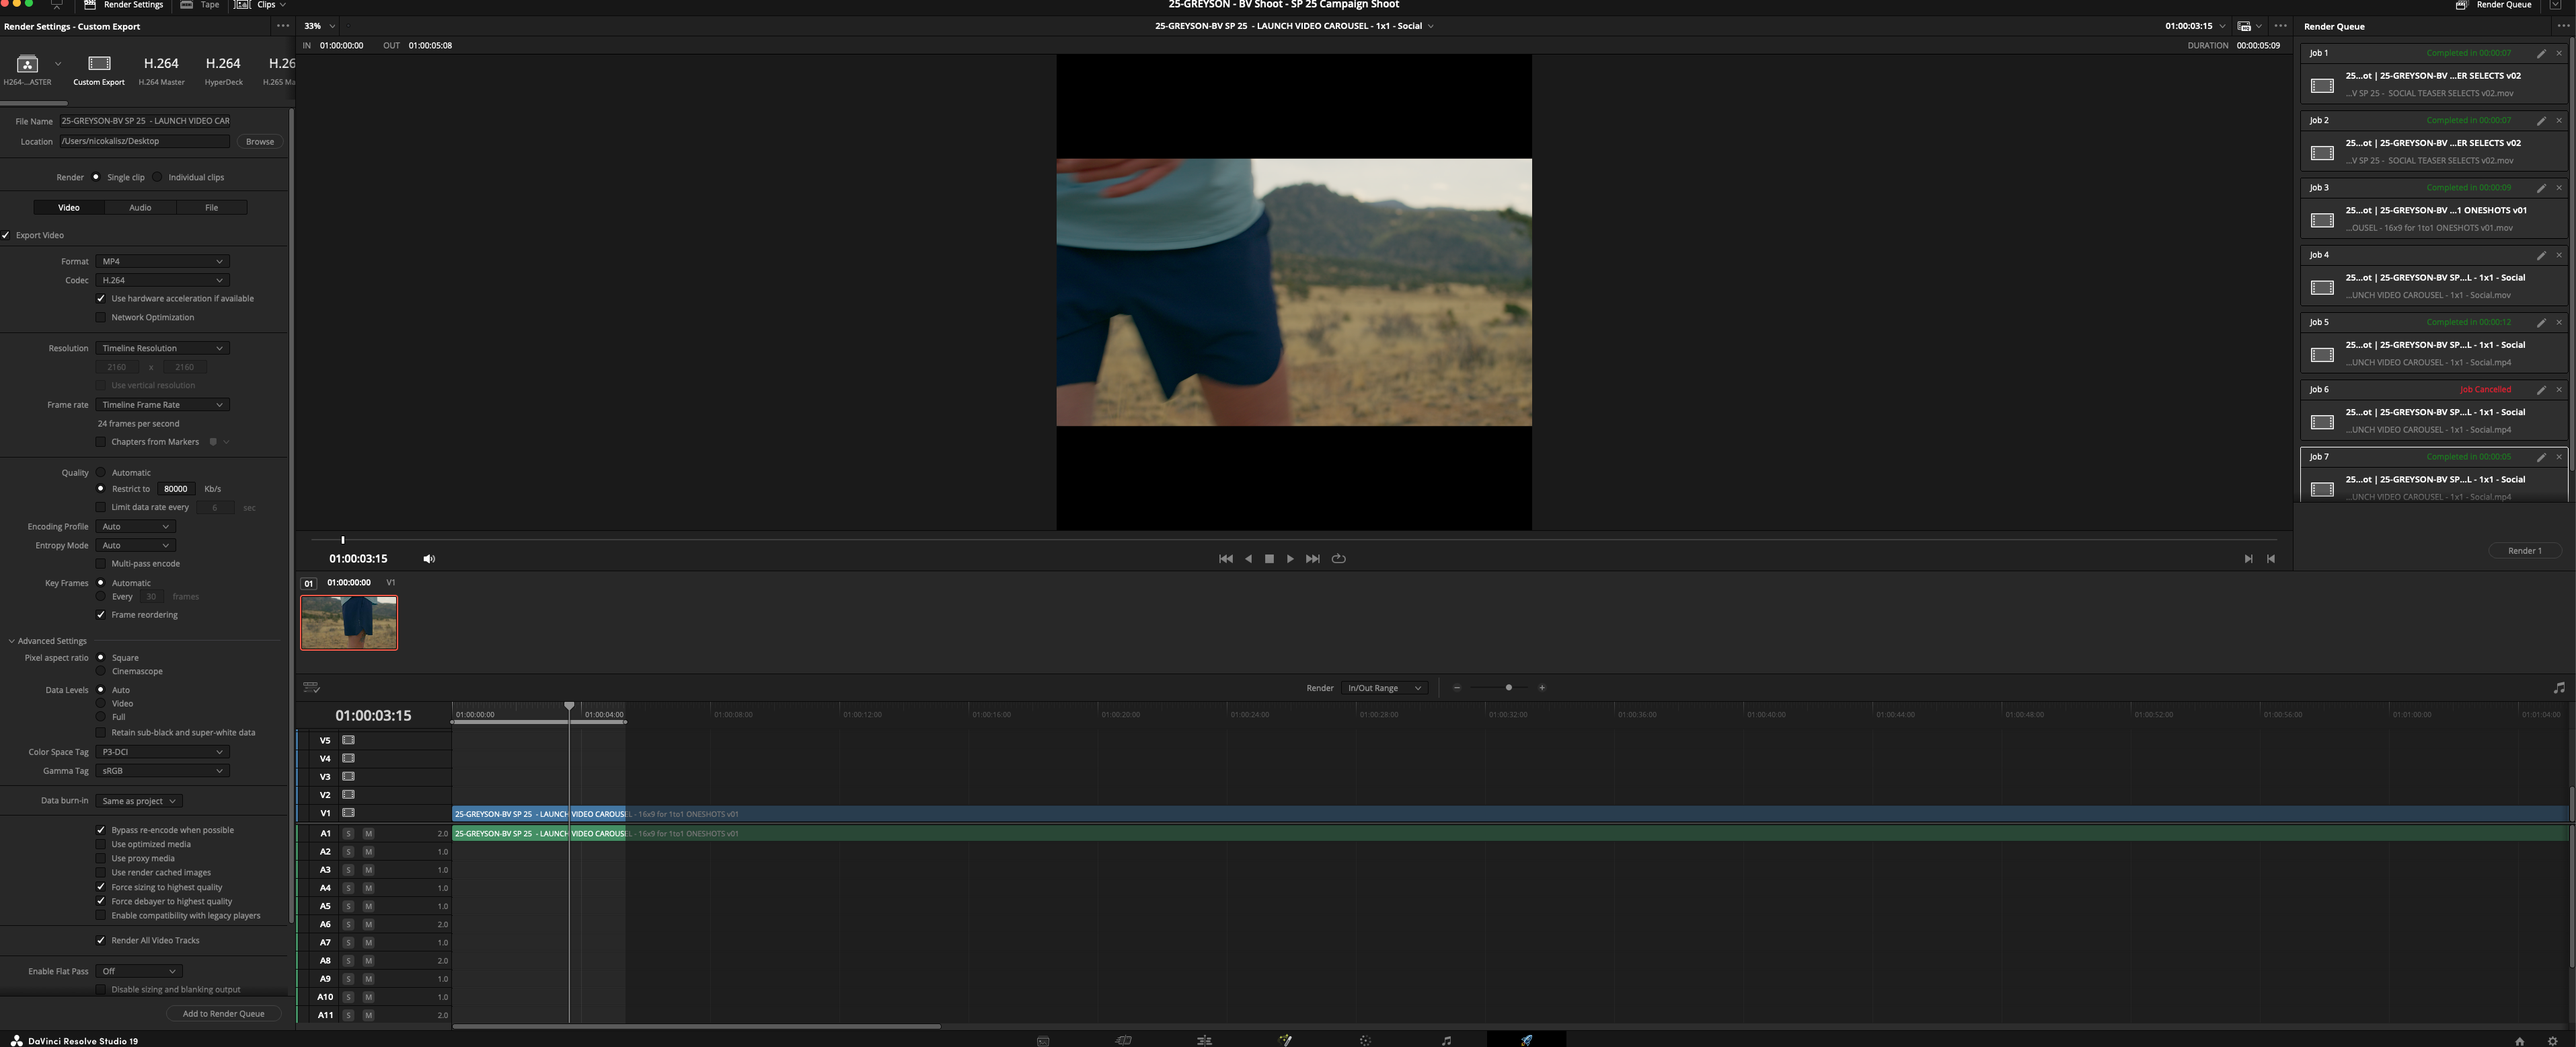Open the Media page icon
Viewport: 2576px width, 1047px height.
pos(1043,1040)
